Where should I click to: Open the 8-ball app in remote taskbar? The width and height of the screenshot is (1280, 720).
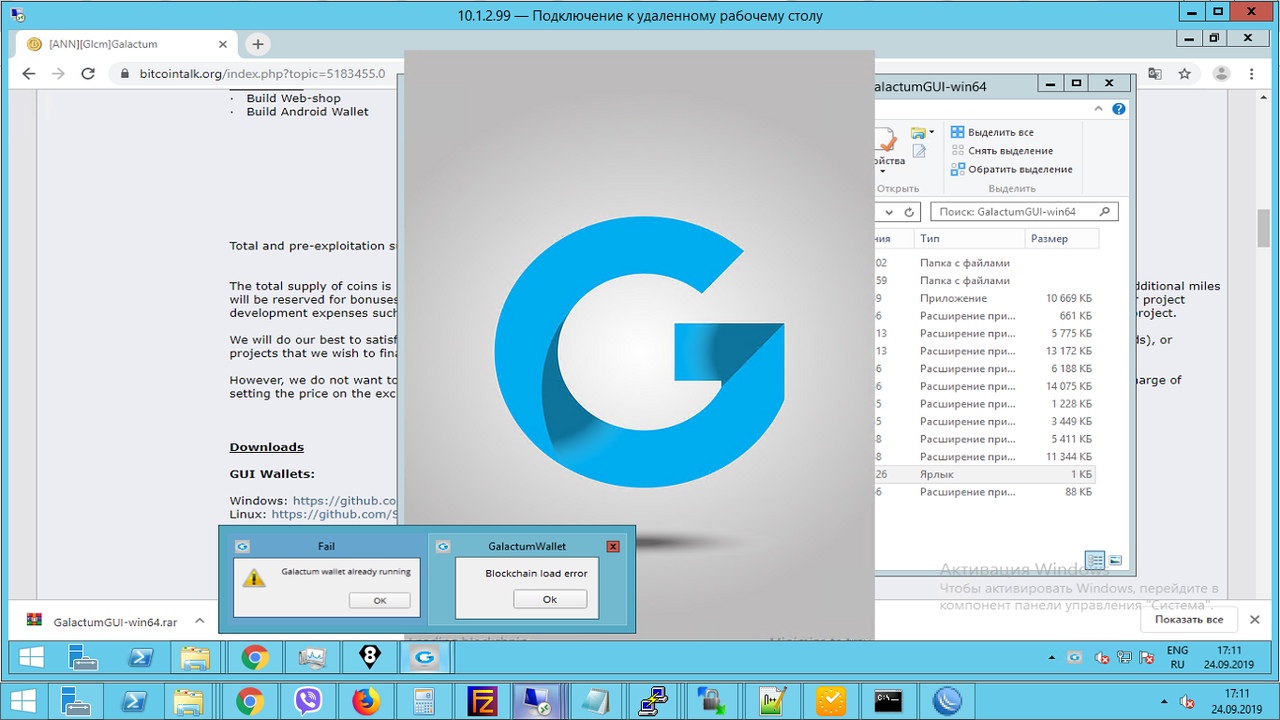(369, 657)
